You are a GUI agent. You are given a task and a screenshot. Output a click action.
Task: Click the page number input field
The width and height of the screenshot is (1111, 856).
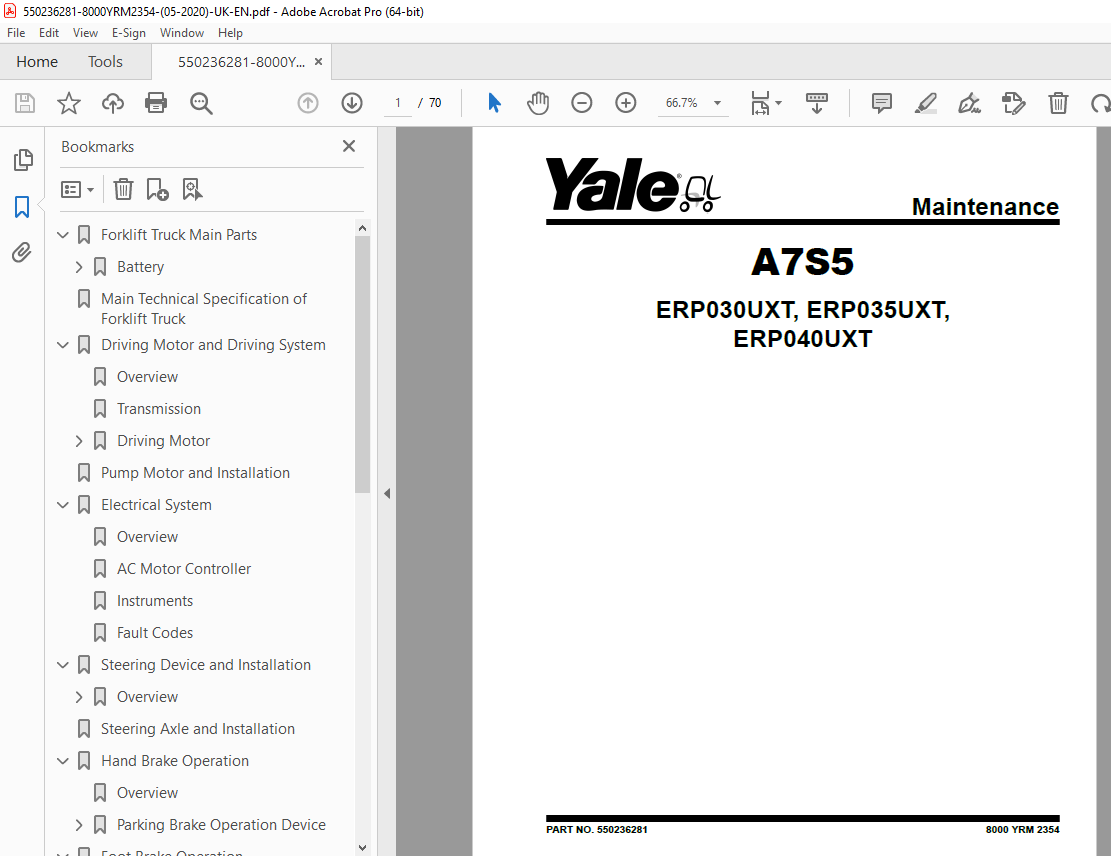397,103
